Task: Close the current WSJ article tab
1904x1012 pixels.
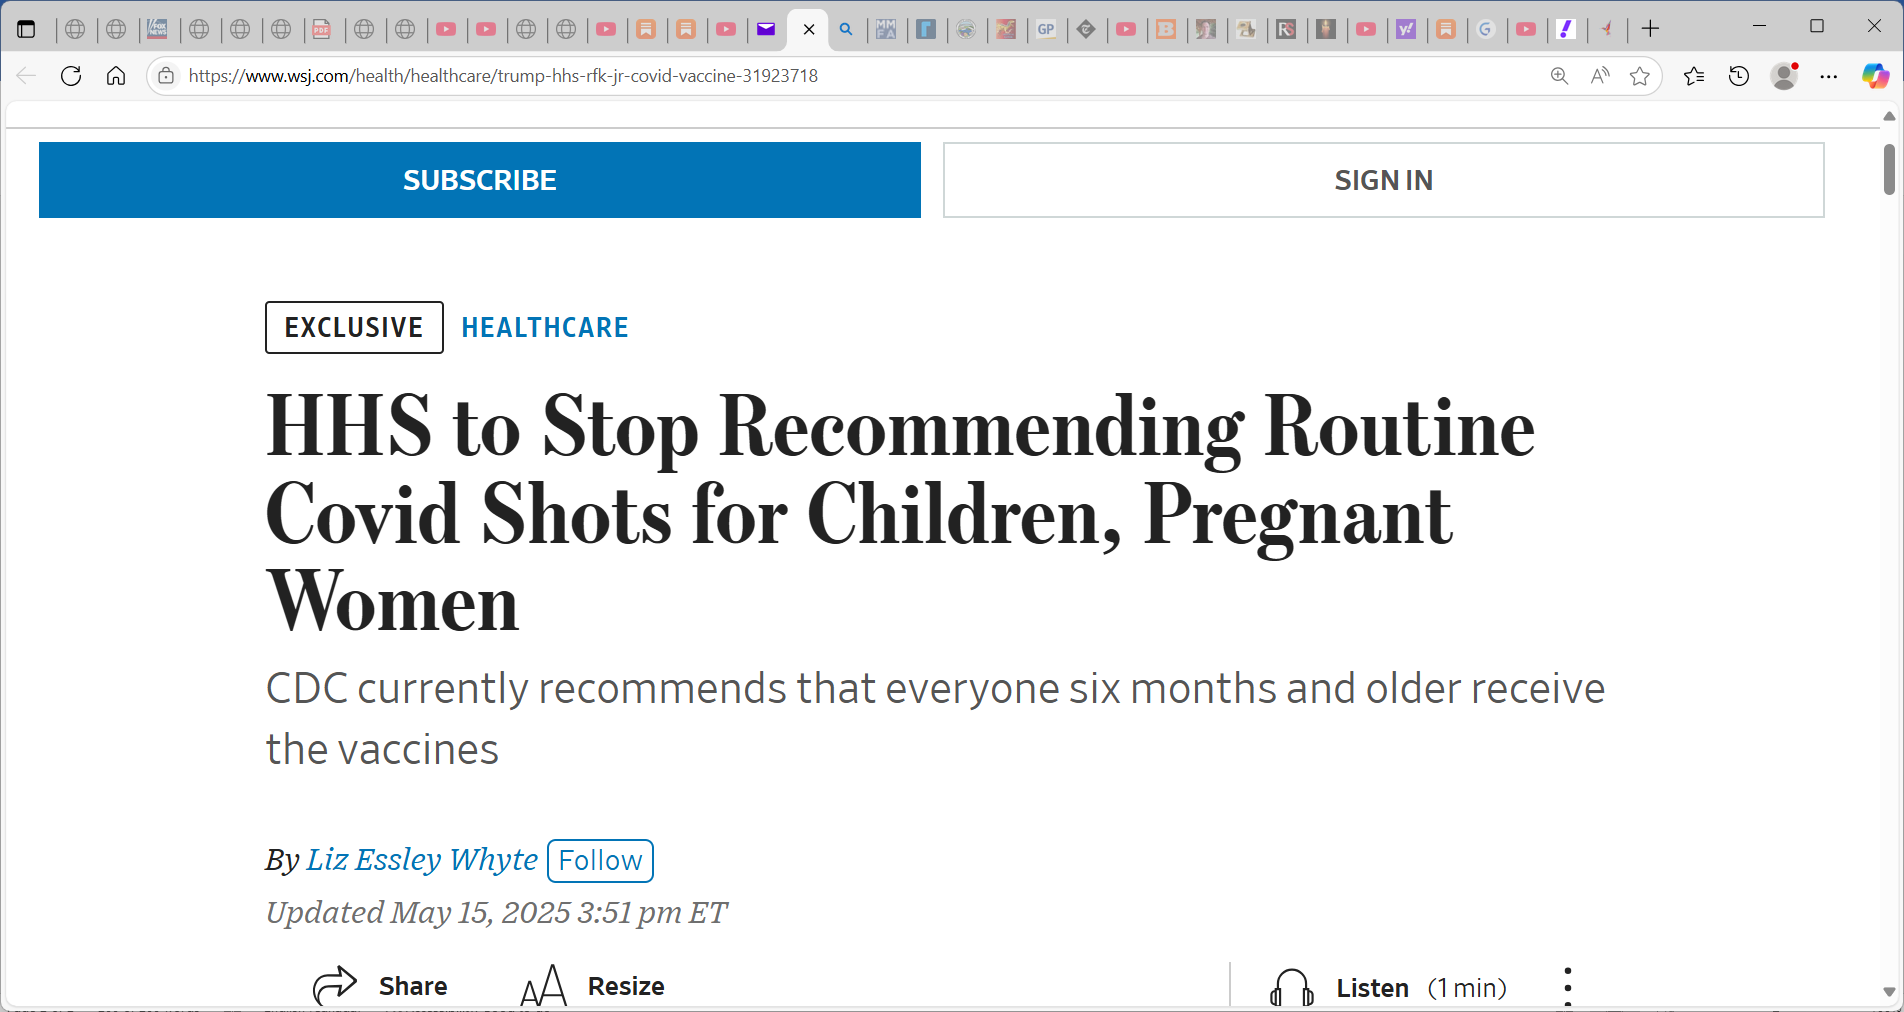Action: tap(809, 29)
